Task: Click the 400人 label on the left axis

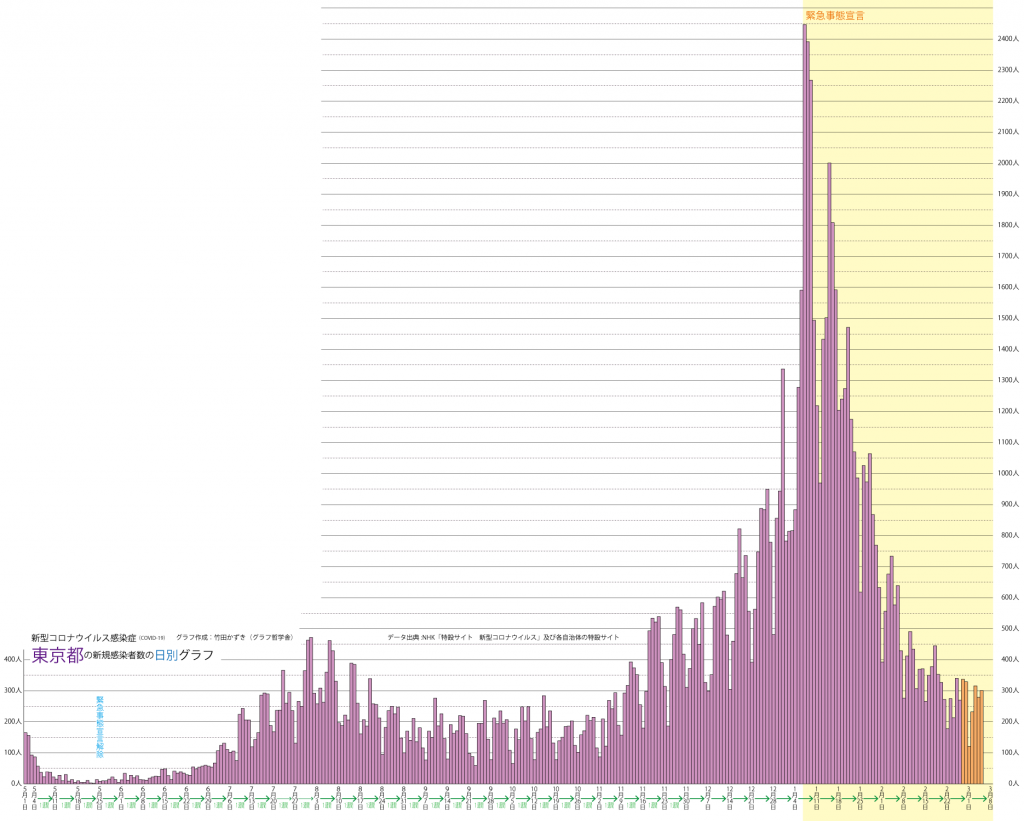Action: pos(11,659)
